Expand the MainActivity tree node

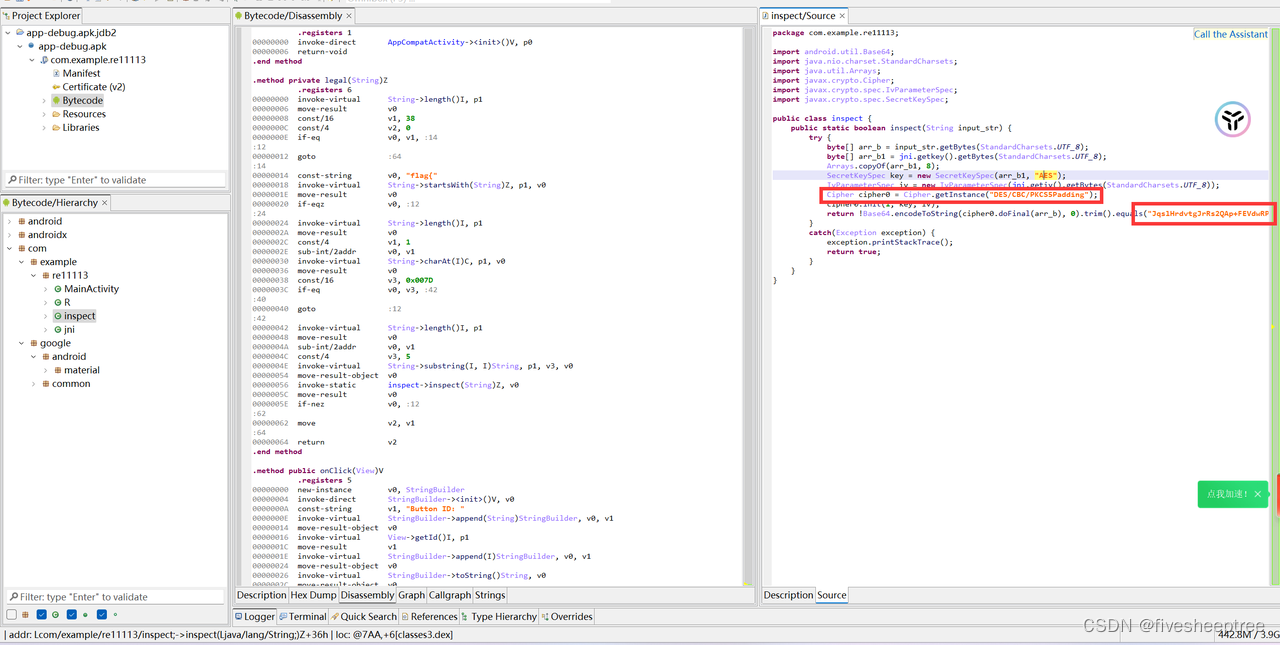(44, 288)
